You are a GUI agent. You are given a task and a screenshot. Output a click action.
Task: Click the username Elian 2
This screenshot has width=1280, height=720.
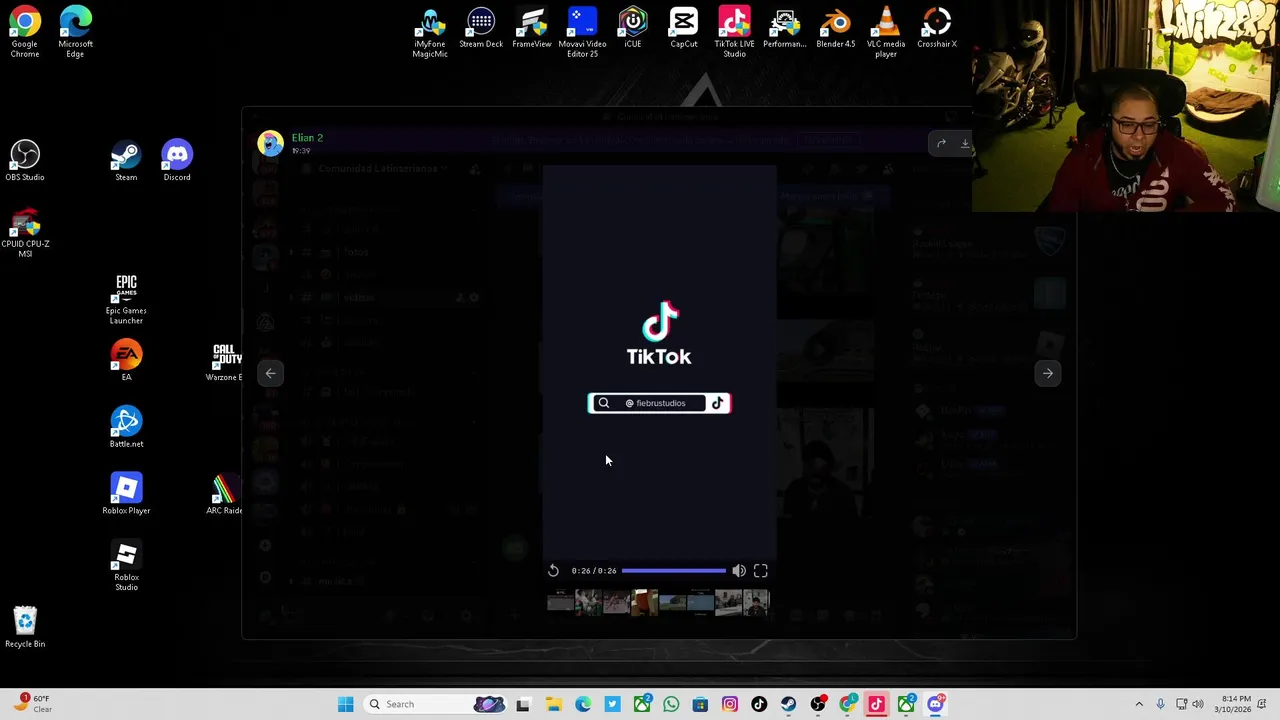[307, 137]
